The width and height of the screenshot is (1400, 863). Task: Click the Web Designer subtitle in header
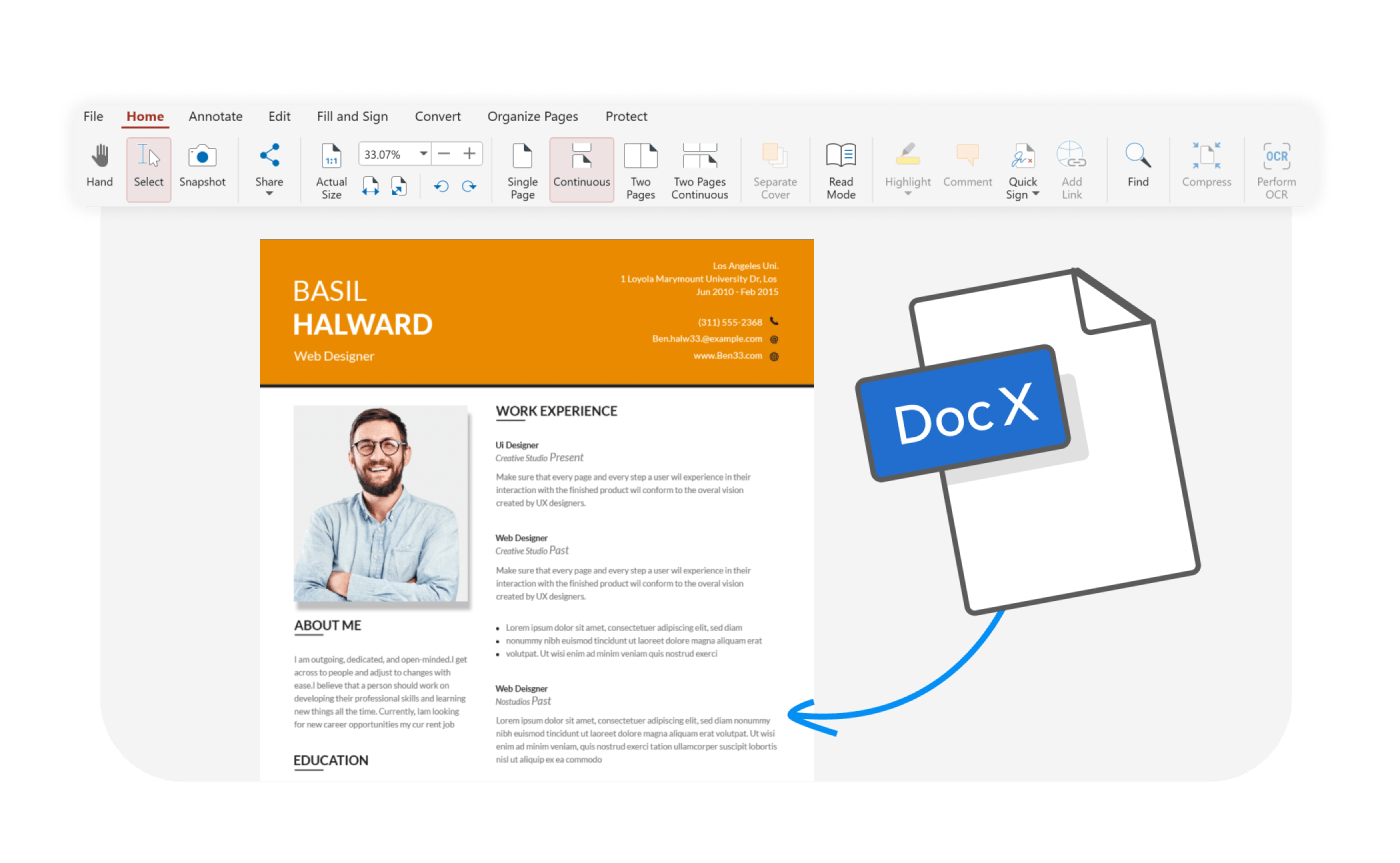pyautogui.click(x=334, y=356)
